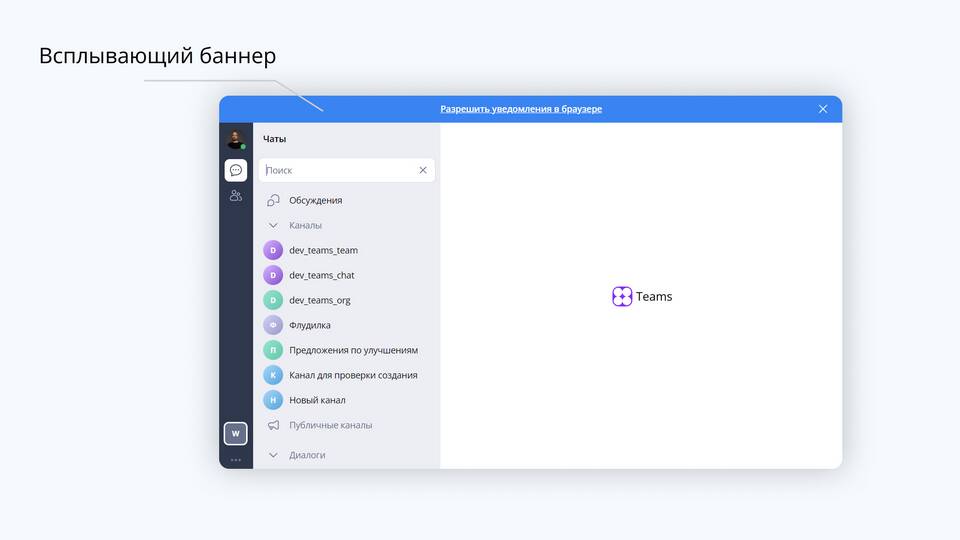This screenshot has height=540, width=960.
Task: Select dev_teams_chat channel name
Action: [321, 275]
